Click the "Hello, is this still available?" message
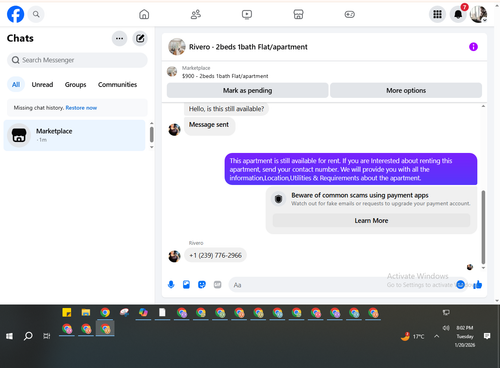 click(226, 109)
